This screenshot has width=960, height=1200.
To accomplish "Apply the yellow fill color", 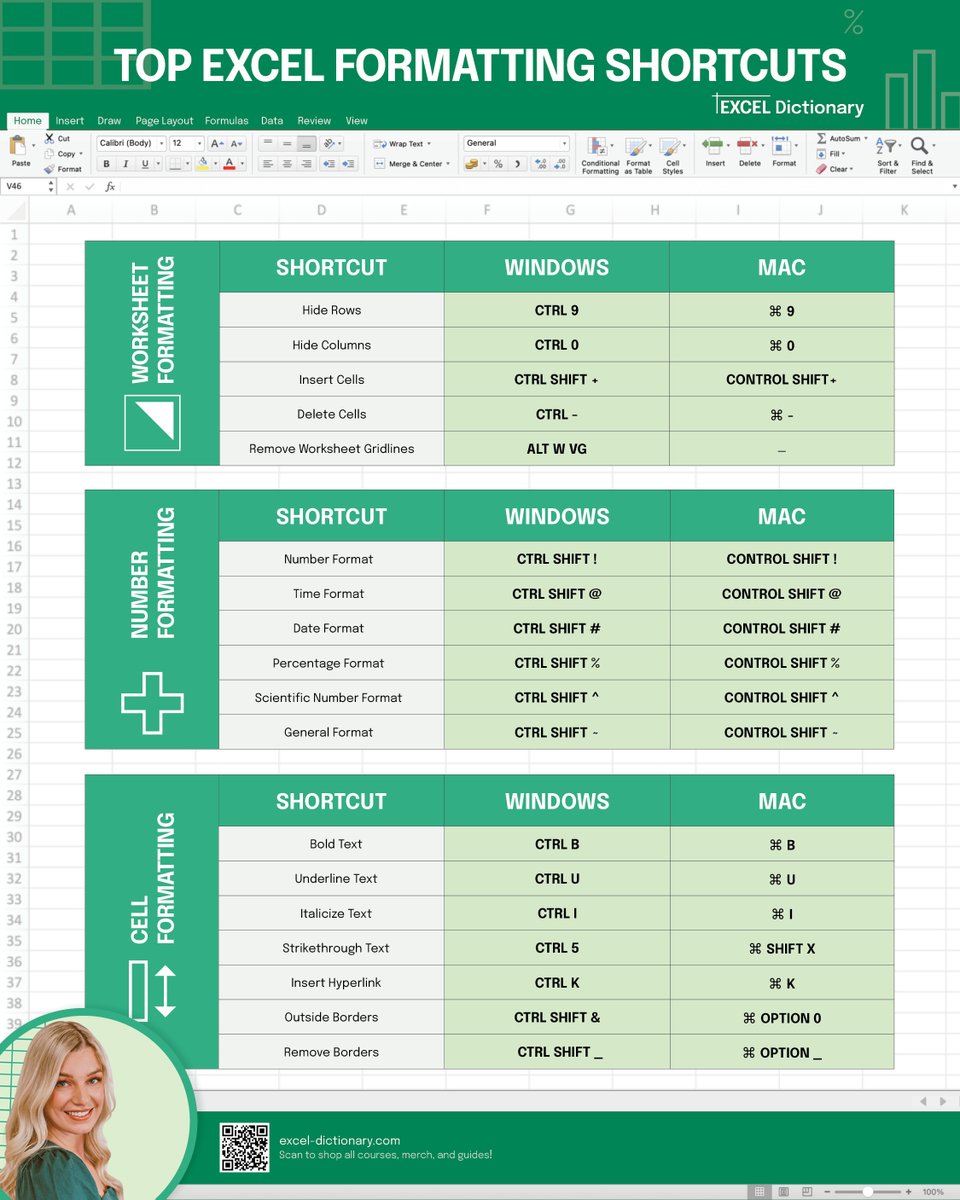I will pyautogui.click(x=202, y=164).
